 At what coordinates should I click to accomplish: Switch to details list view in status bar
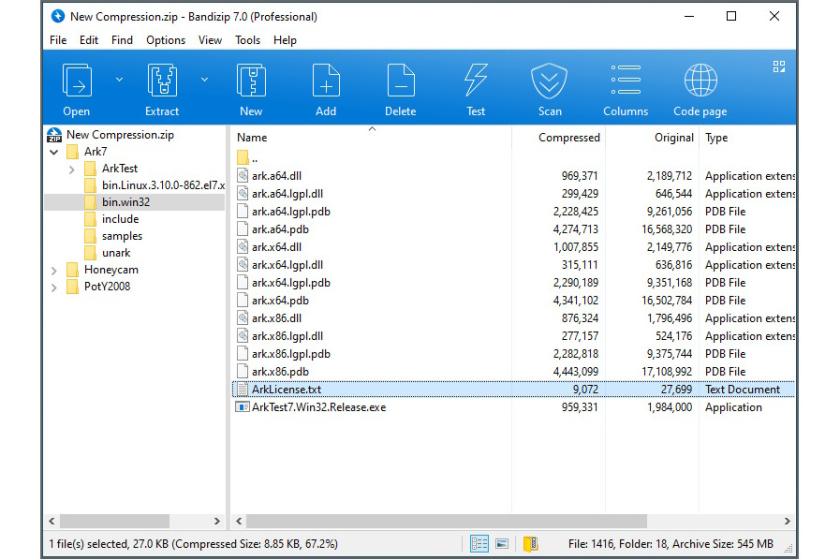coord(479,544)
